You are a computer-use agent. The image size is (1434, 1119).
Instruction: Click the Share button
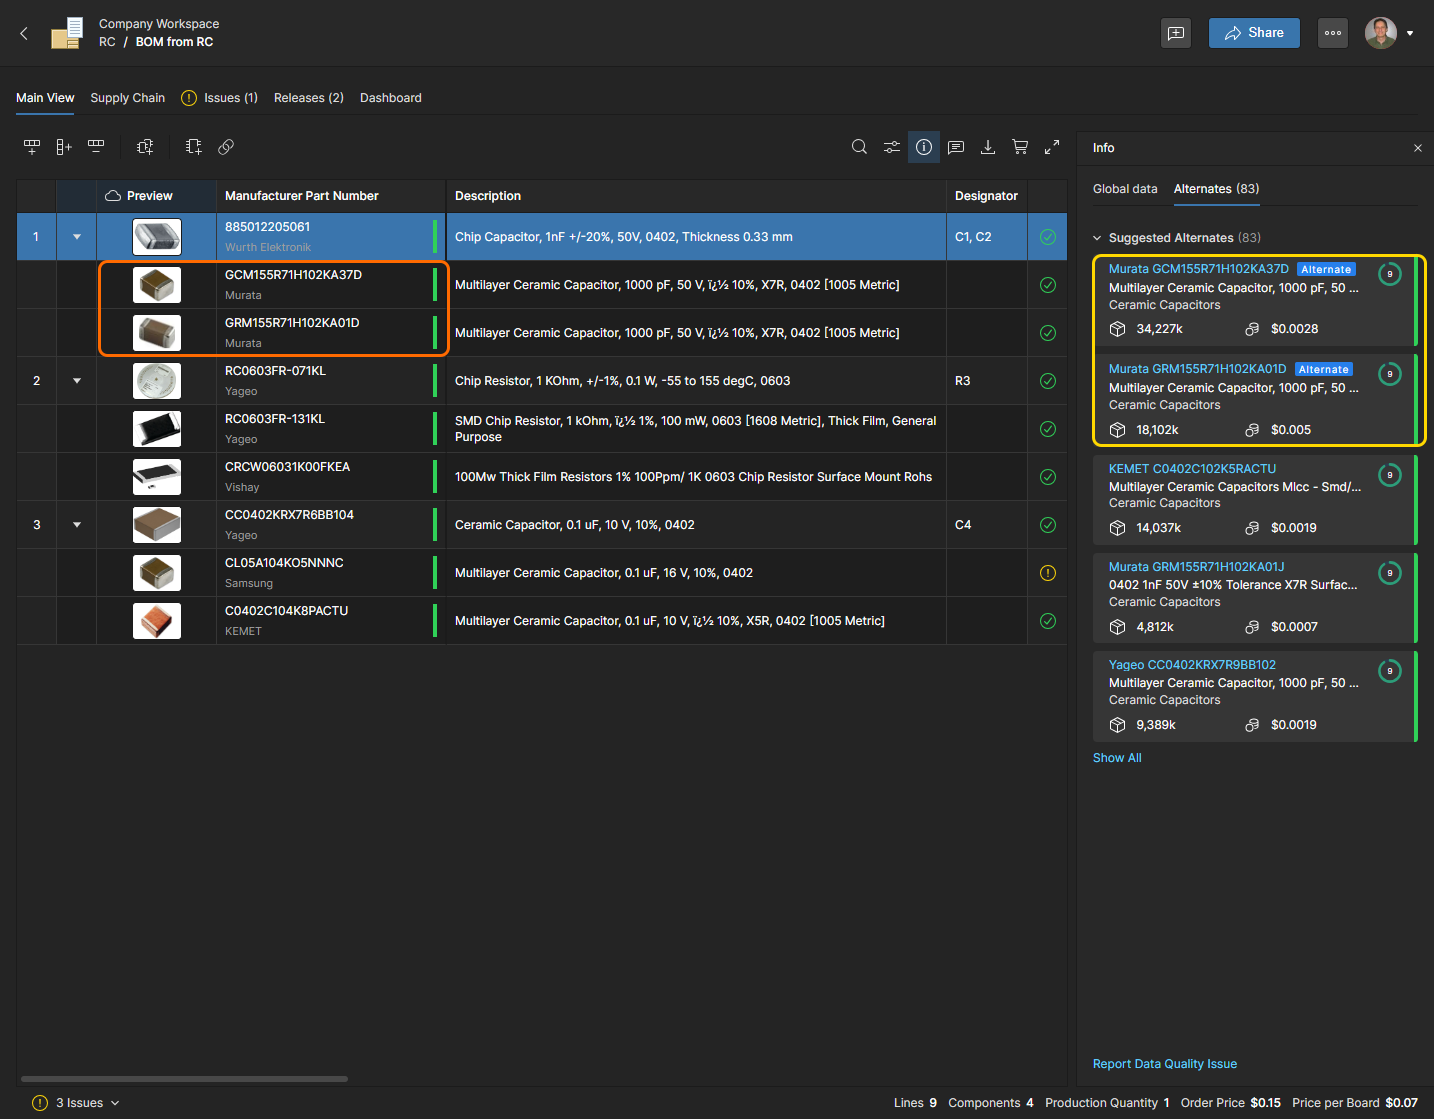point(1254,33)
